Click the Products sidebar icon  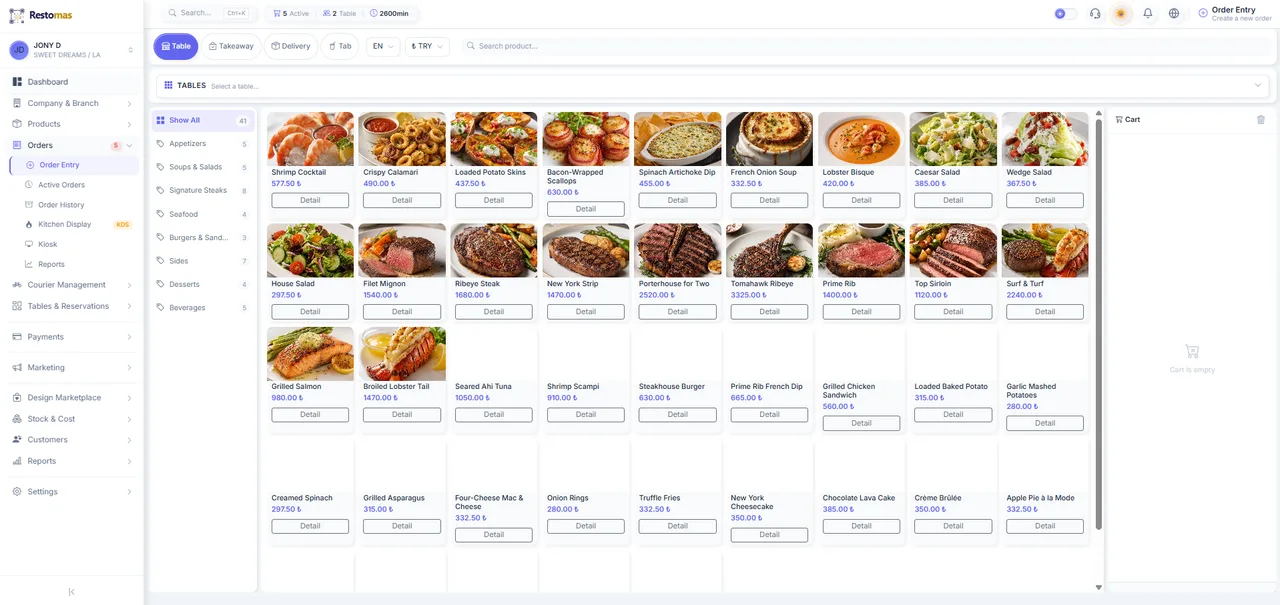pos(17,124)
